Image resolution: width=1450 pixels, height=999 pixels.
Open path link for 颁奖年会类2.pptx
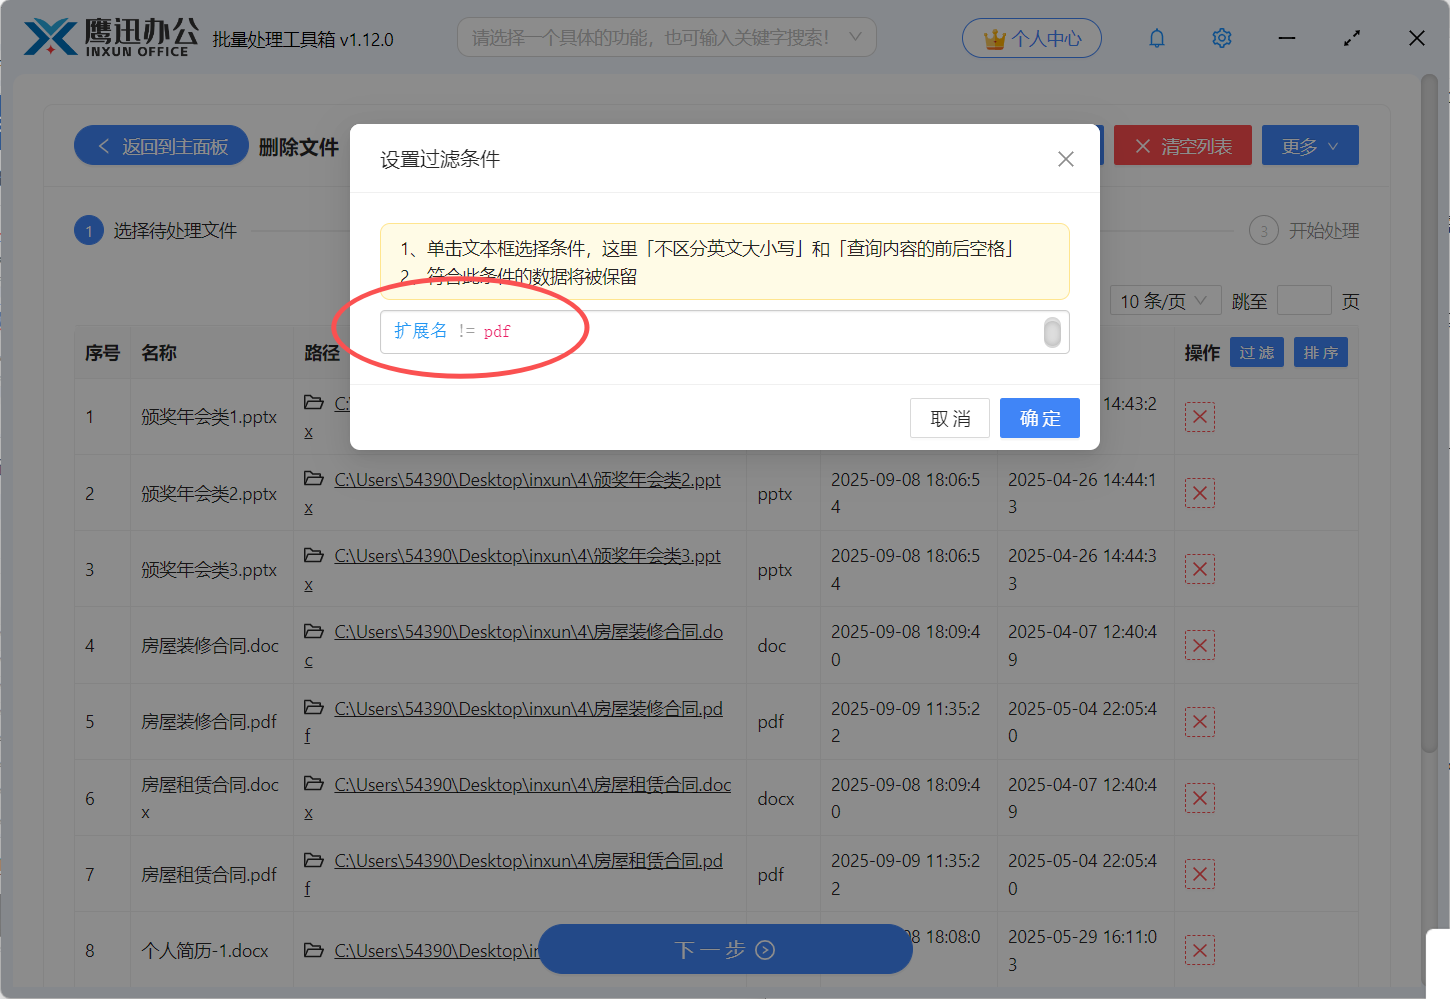coord(527,480)
